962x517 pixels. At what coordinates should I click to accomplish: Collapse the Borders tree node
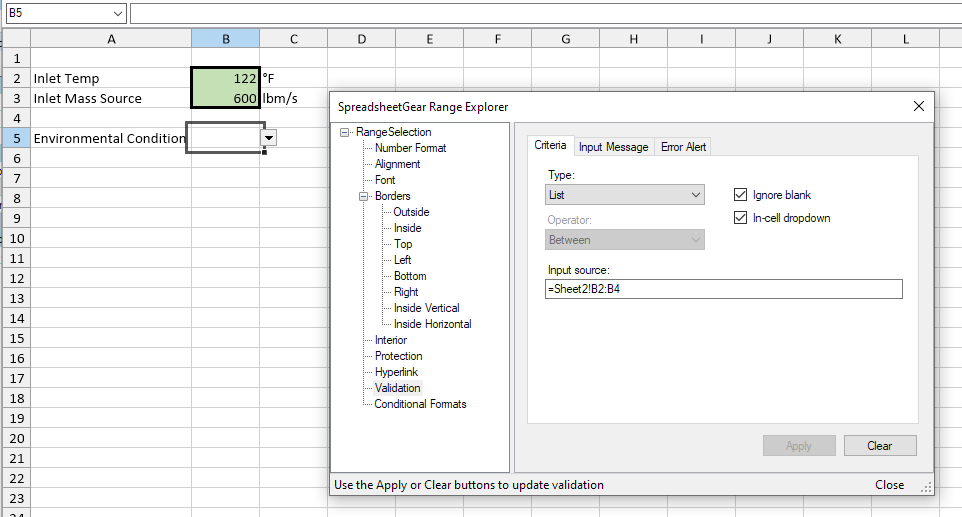coord(364,196)
